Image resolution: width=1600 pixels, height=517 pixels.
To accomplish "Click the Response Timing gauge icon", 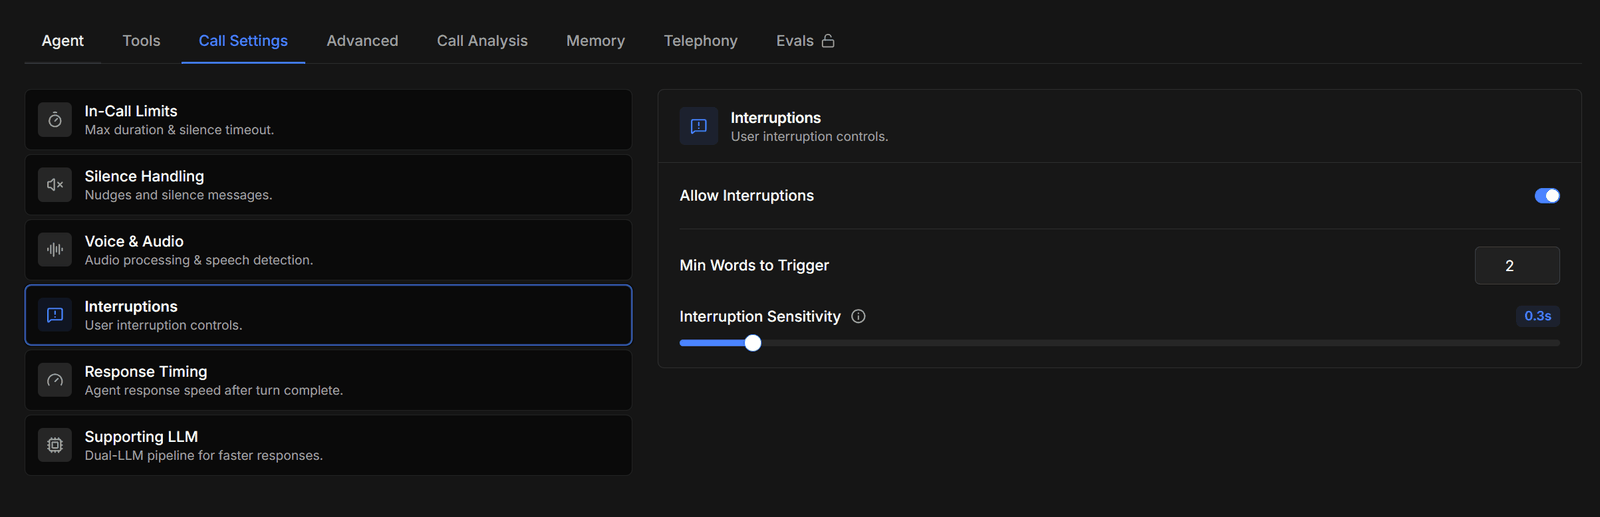I will pos(55,380).
